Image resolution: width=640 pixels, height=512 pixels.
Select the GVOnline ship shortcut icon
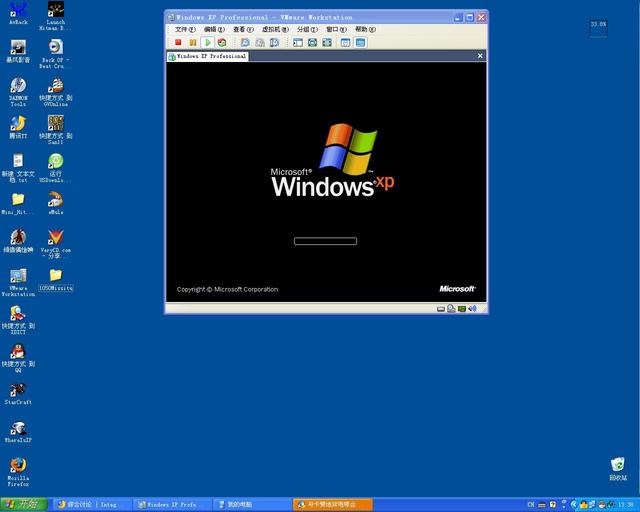[56, 92]
